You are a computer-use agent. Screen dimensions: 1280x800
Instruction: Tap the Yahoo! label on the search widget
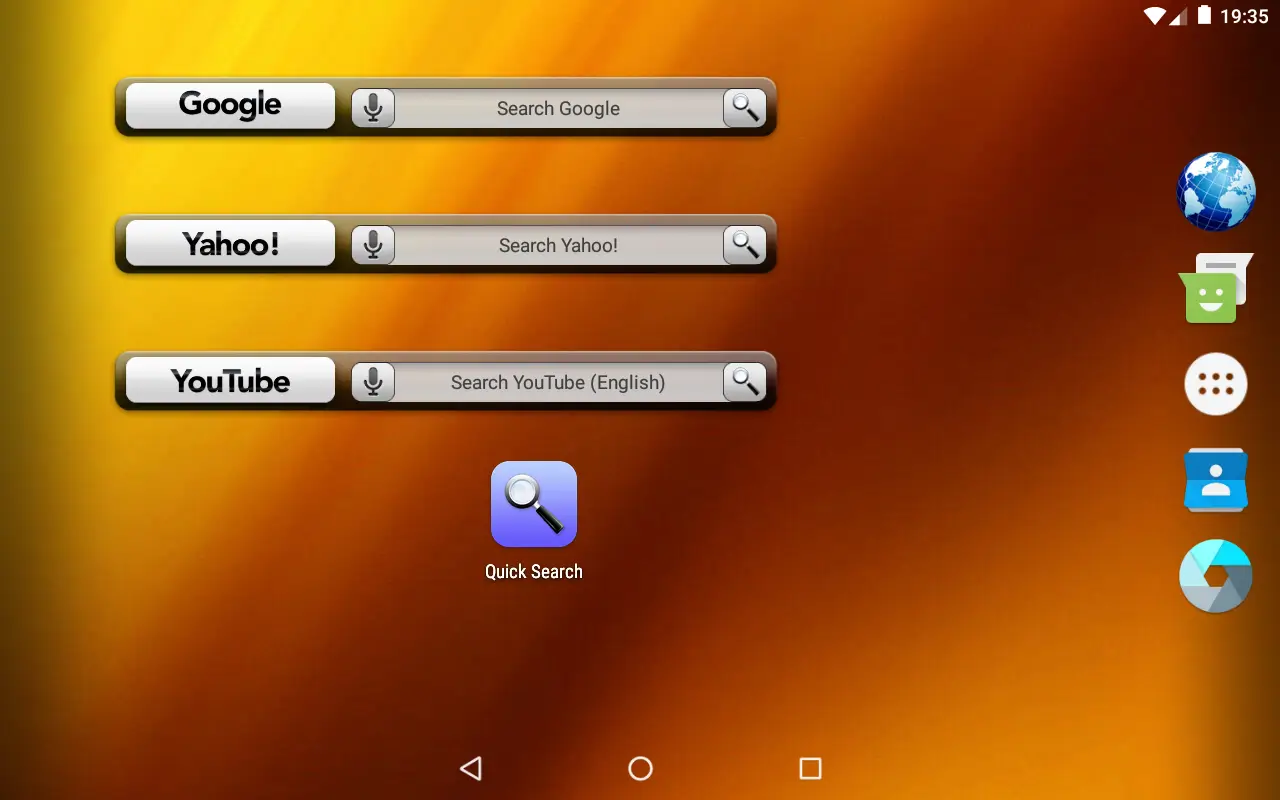(228, 243)
